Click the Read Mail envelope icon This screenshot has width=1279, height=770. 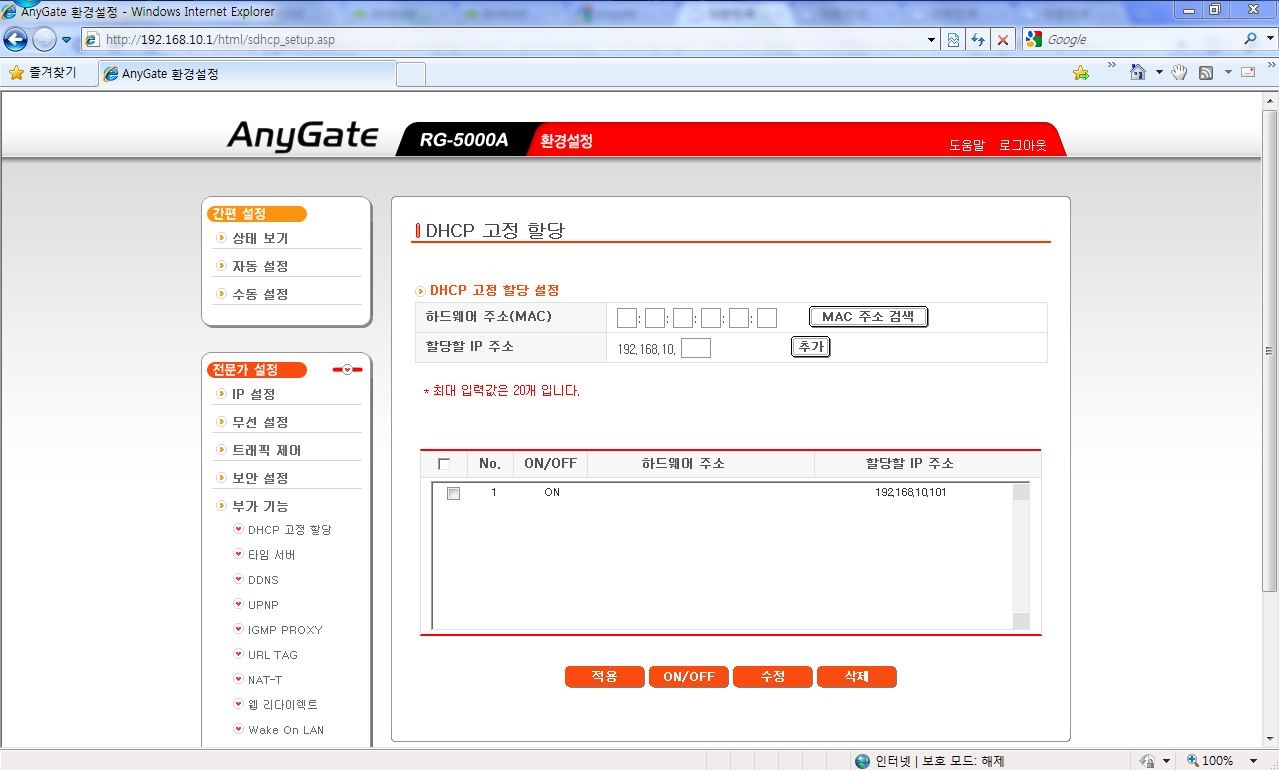(1248, 73)
